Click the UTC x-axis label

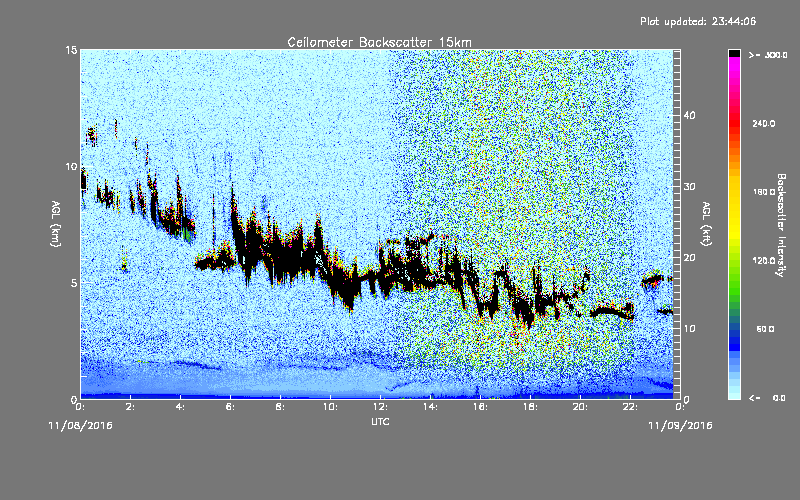[380, 421]
